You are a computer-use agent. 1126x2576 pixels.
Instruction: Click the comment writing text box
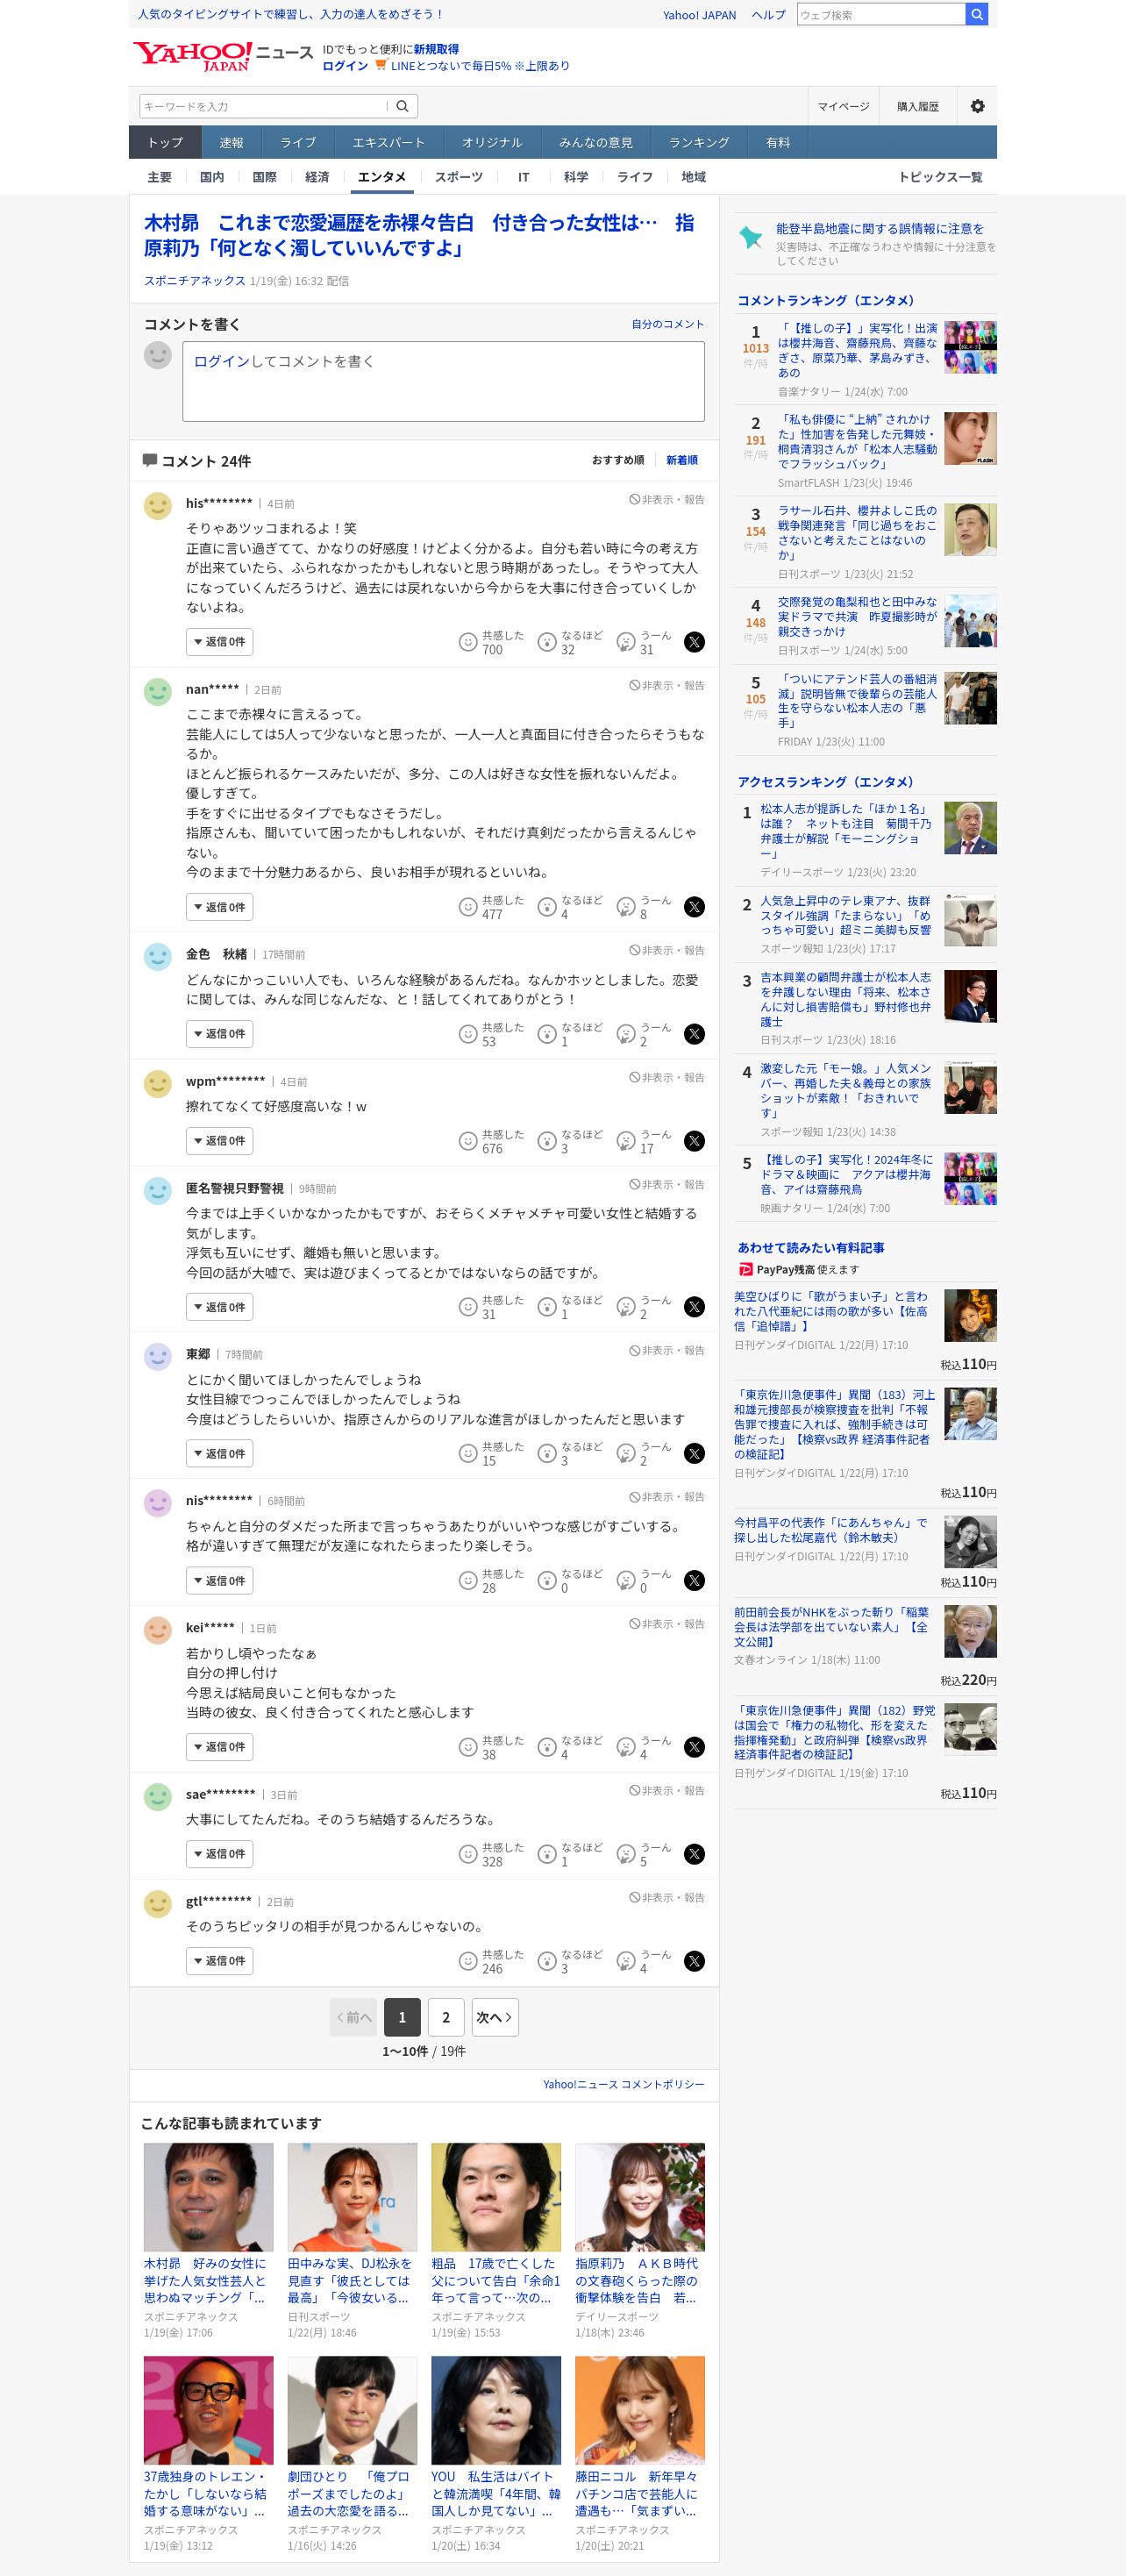click(x=443, y=381)
